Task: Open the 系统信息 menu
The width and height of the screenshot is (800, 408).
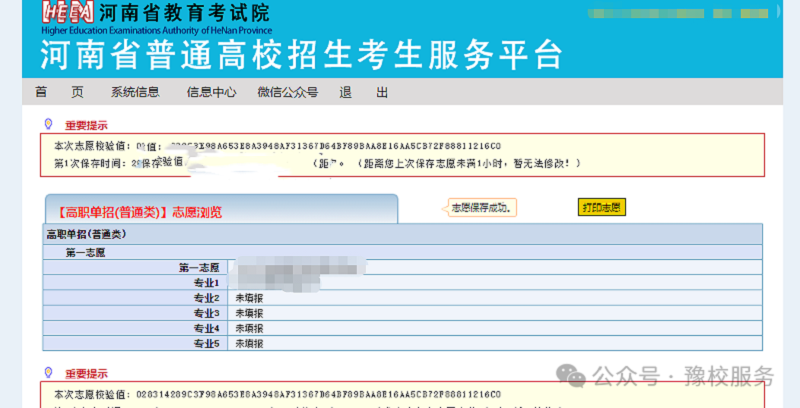Action: tap(135, 92)
